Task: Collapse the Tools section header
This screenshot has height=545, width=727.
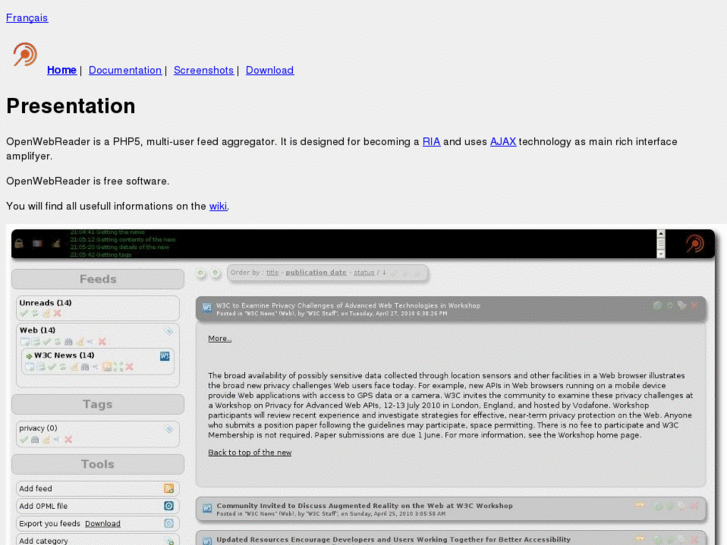Action: [x=98, y=464]
